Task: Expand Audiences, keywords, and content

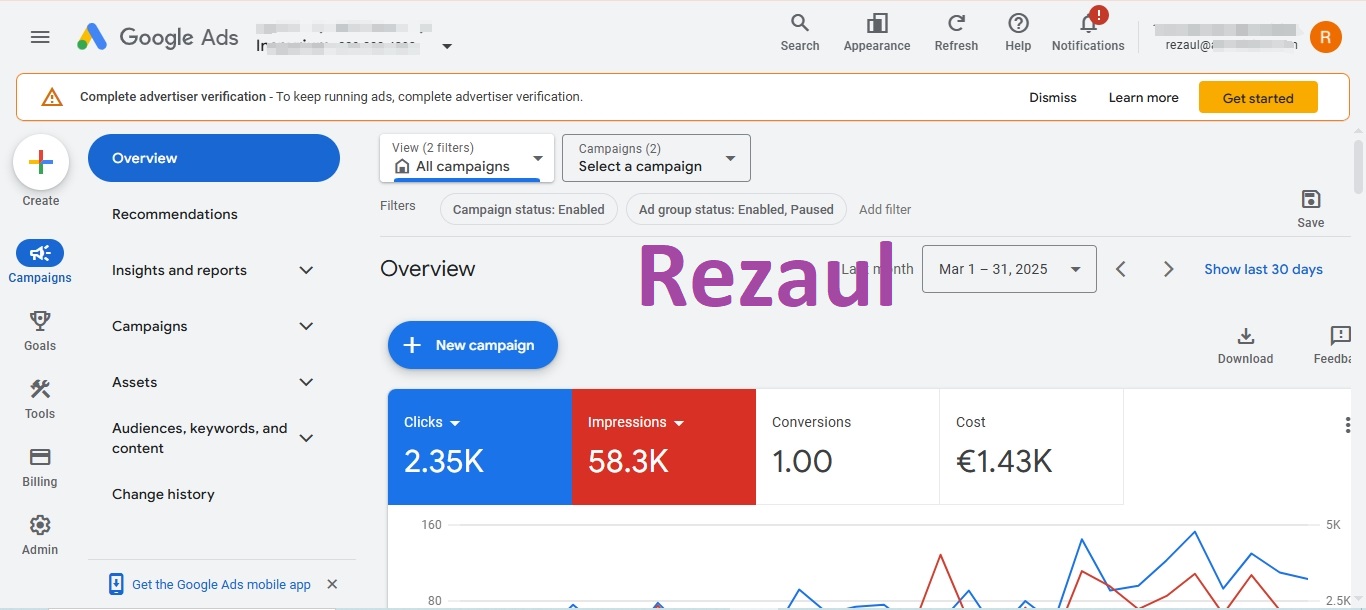Action: pos(307,438)
